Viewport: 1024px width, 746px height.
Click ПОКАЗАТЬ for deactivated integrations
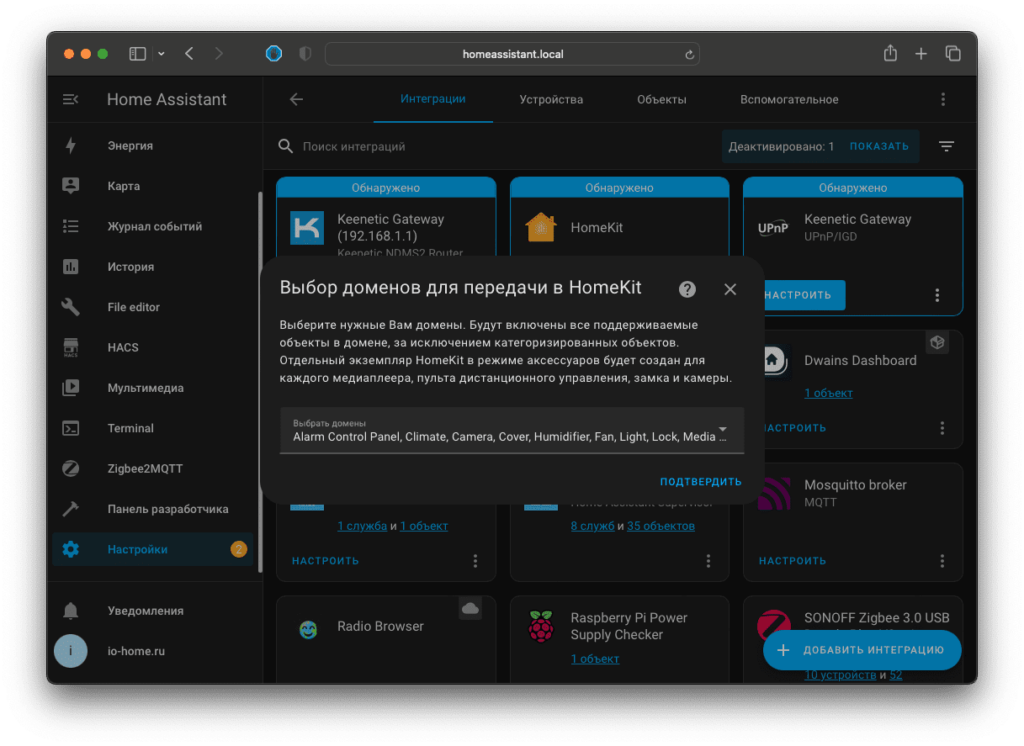click(879, 146)
